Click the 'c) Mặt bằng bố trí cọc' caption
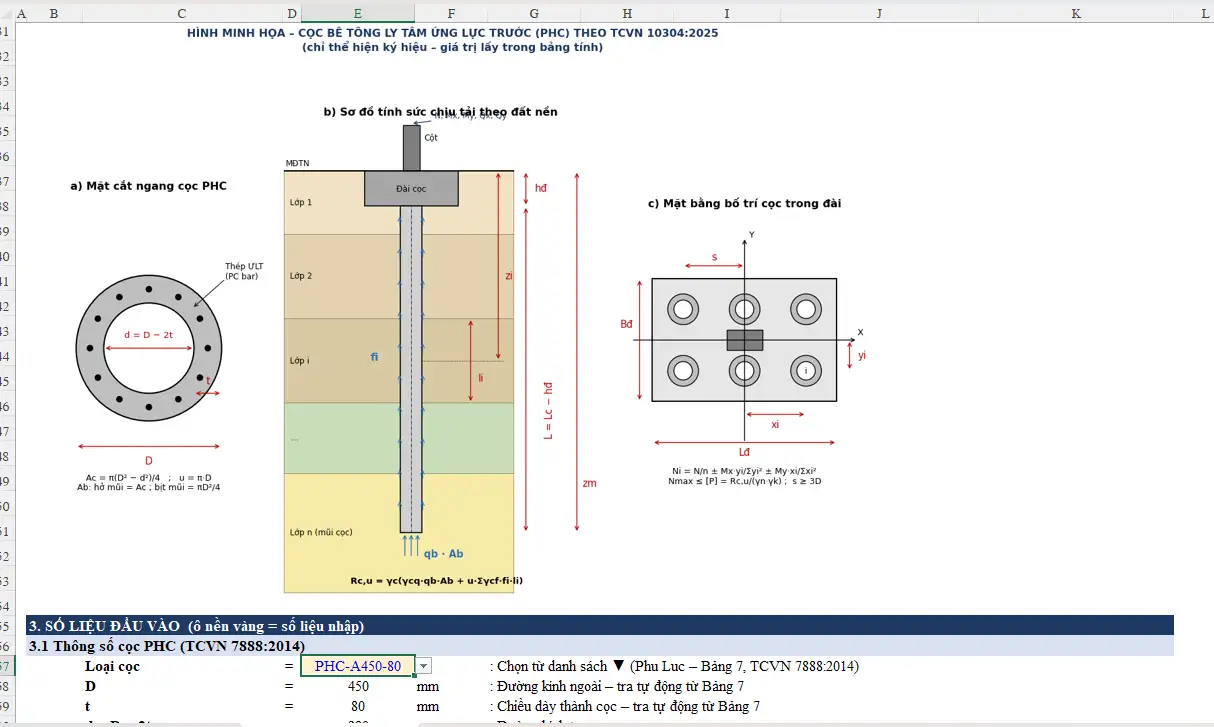The width and height of the screenshot is (1214, 727). 744,204
